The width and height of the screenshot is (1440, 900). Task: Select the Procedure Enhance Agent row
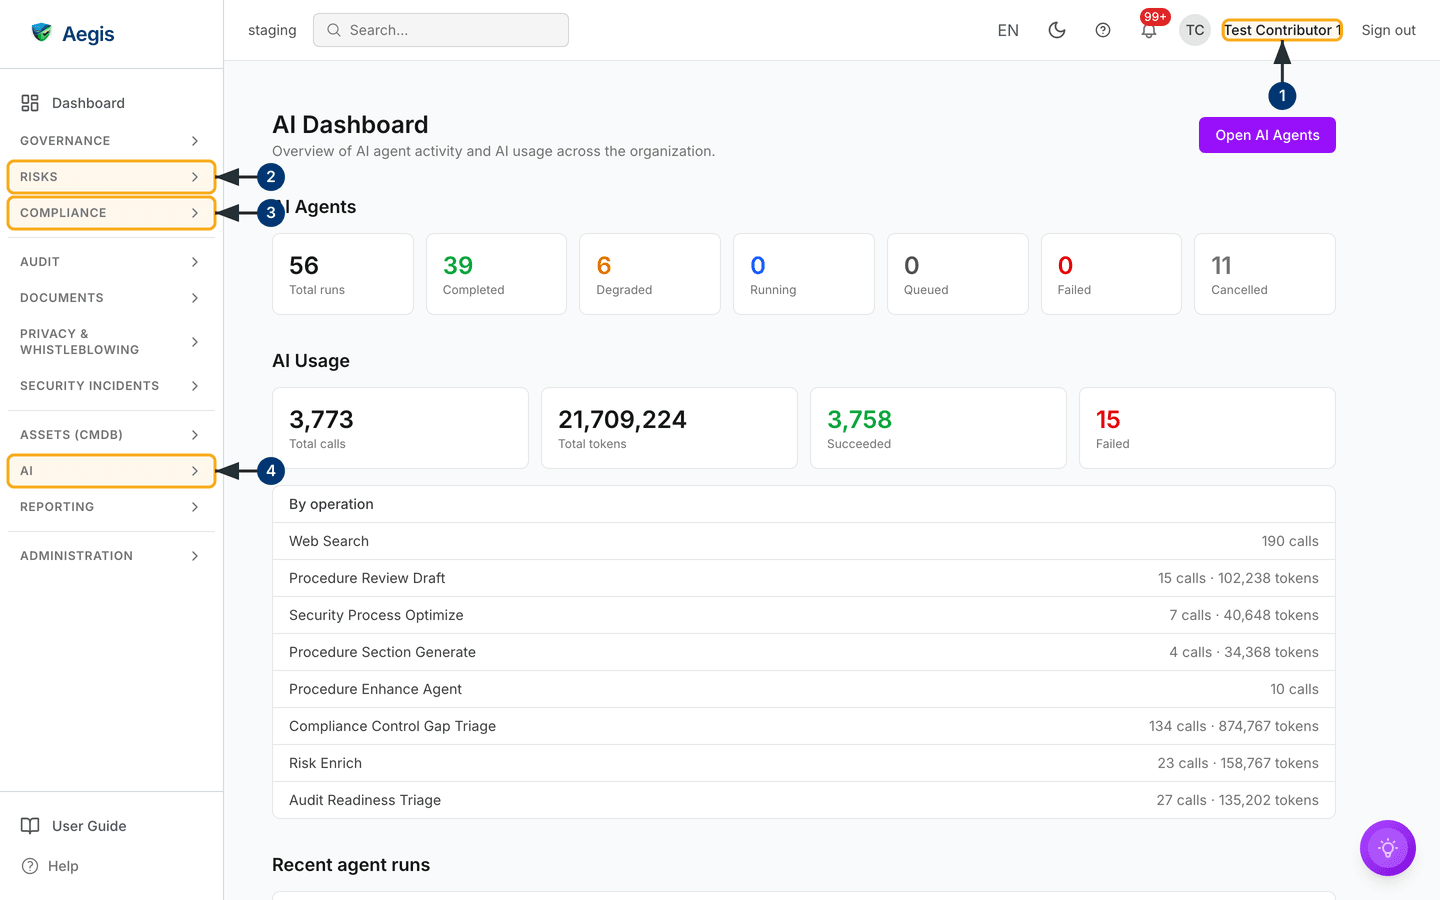pyautogui.click(x=804, y=689)
